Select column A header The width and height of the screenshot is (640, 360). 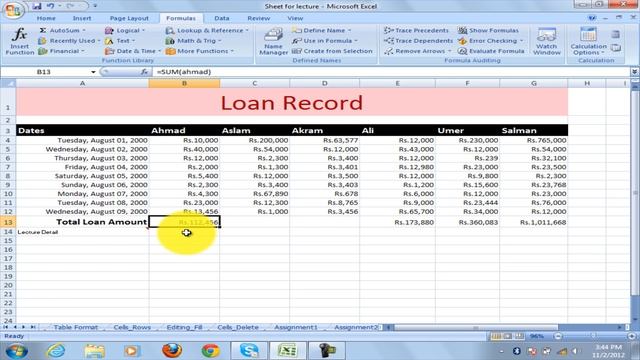(x=82, y=83)
